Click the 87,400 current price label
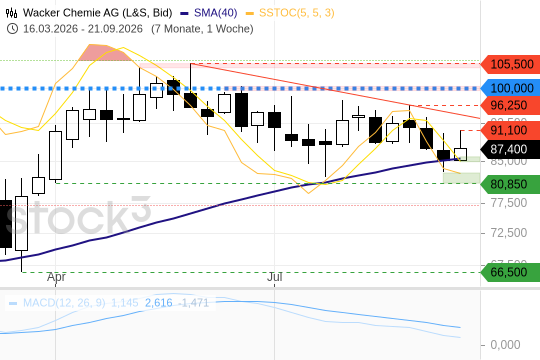The height and width of the screenshot is (360, 540). pos(510,149)
